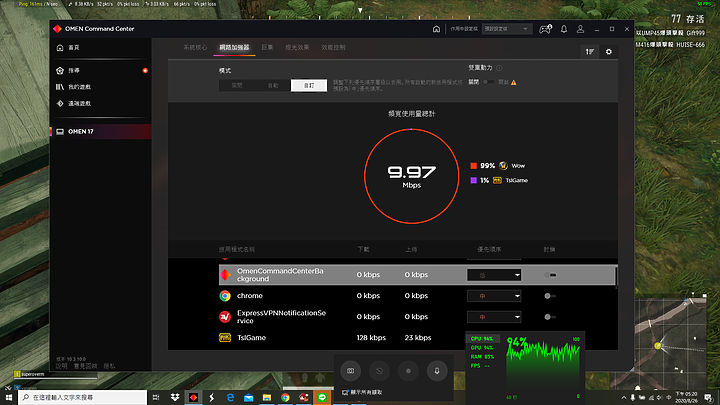Click the warning triangle beside dual force toggle
The image size is (720, 405).
tap(514, 83)
